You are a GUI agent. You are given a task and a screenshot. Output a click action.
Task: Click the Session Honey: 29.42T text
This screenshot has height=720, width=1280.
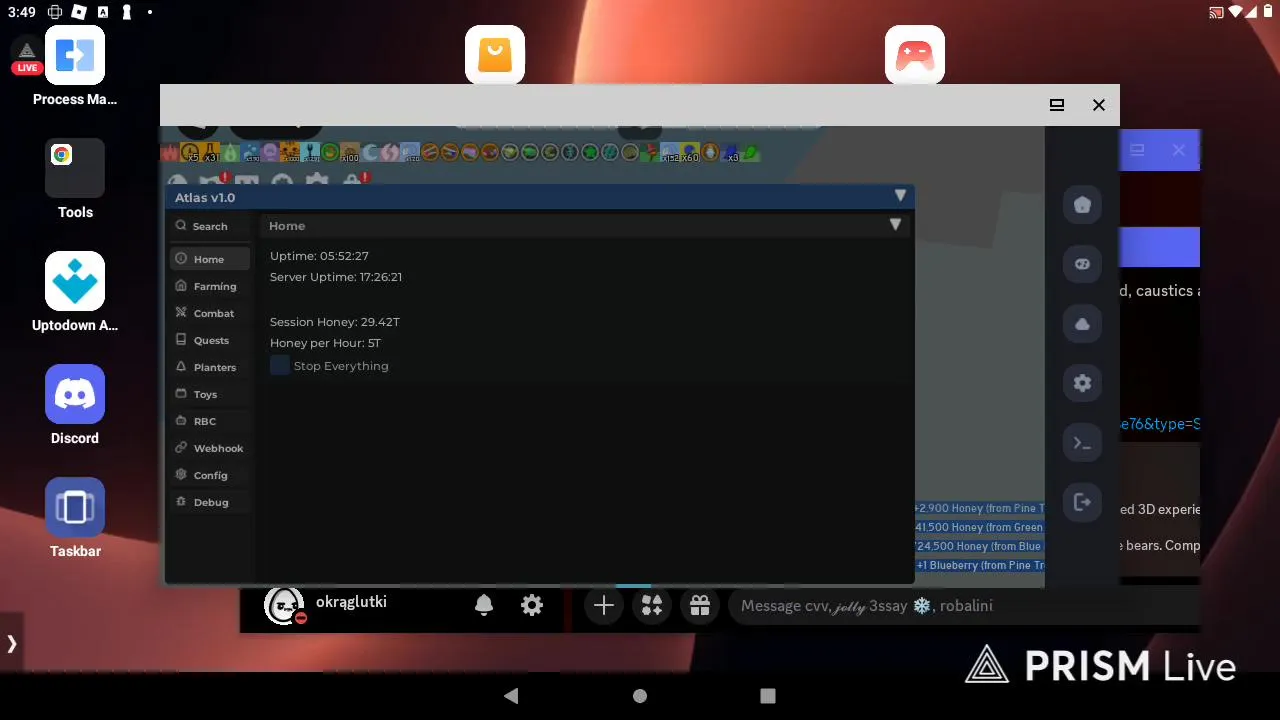click(334, 322)
